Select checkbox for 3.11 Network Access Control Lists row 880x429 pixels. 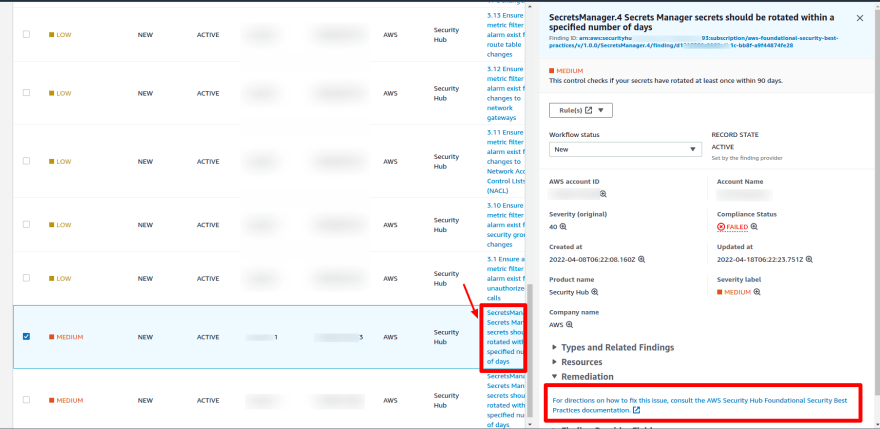pos(26,161)
